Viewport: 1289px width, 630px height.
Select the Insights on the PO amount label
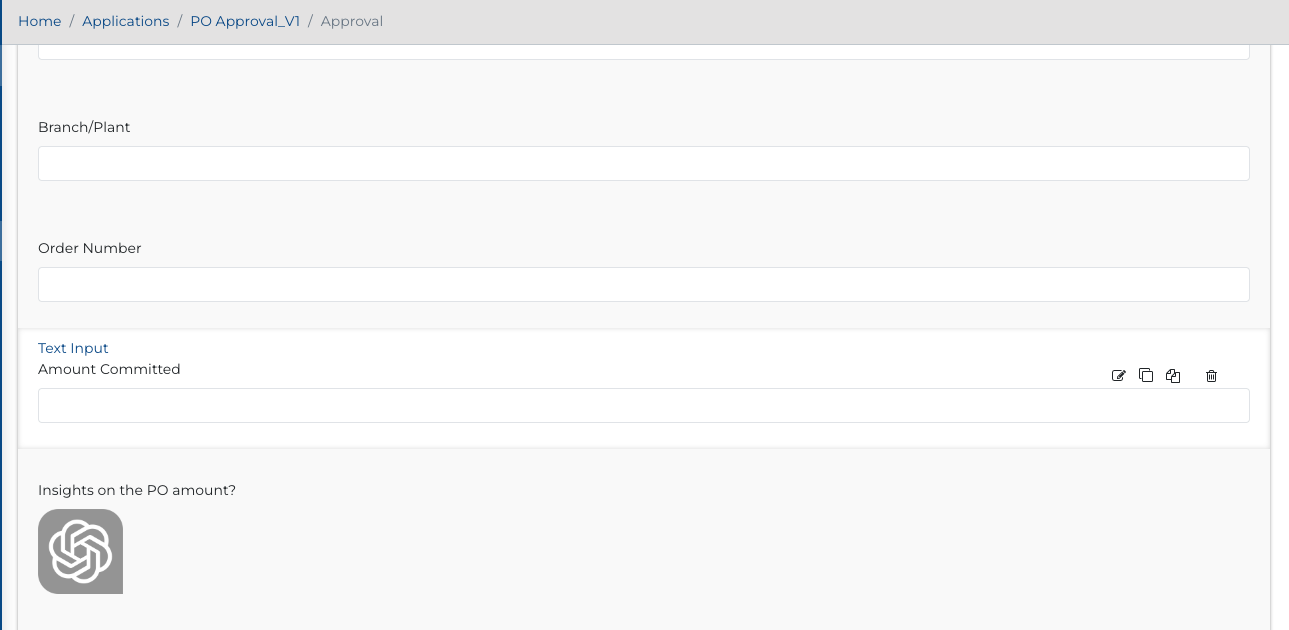coord(136,490)
